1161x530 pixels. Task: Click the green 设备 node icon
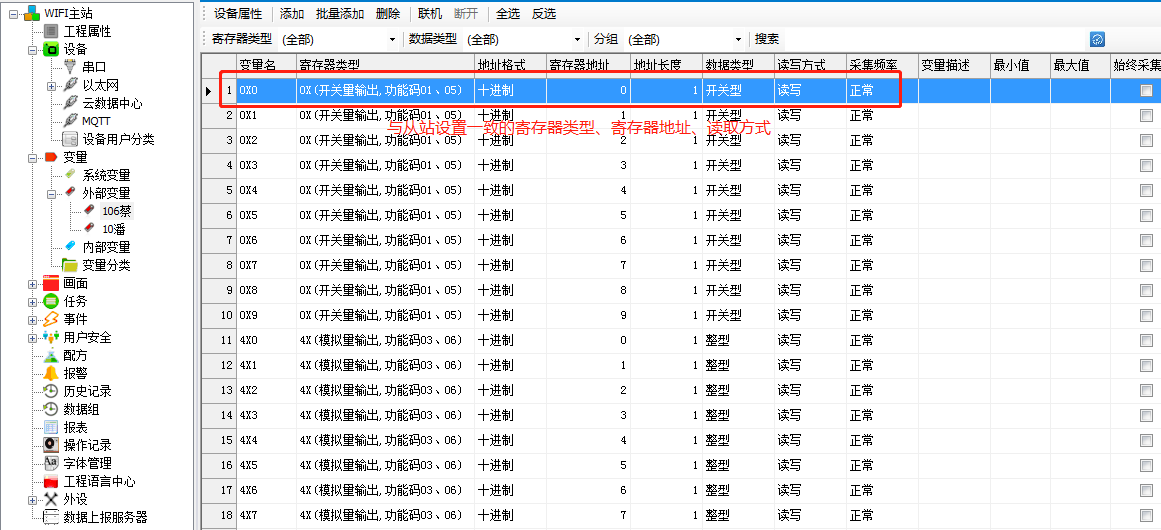coord(50,50)
